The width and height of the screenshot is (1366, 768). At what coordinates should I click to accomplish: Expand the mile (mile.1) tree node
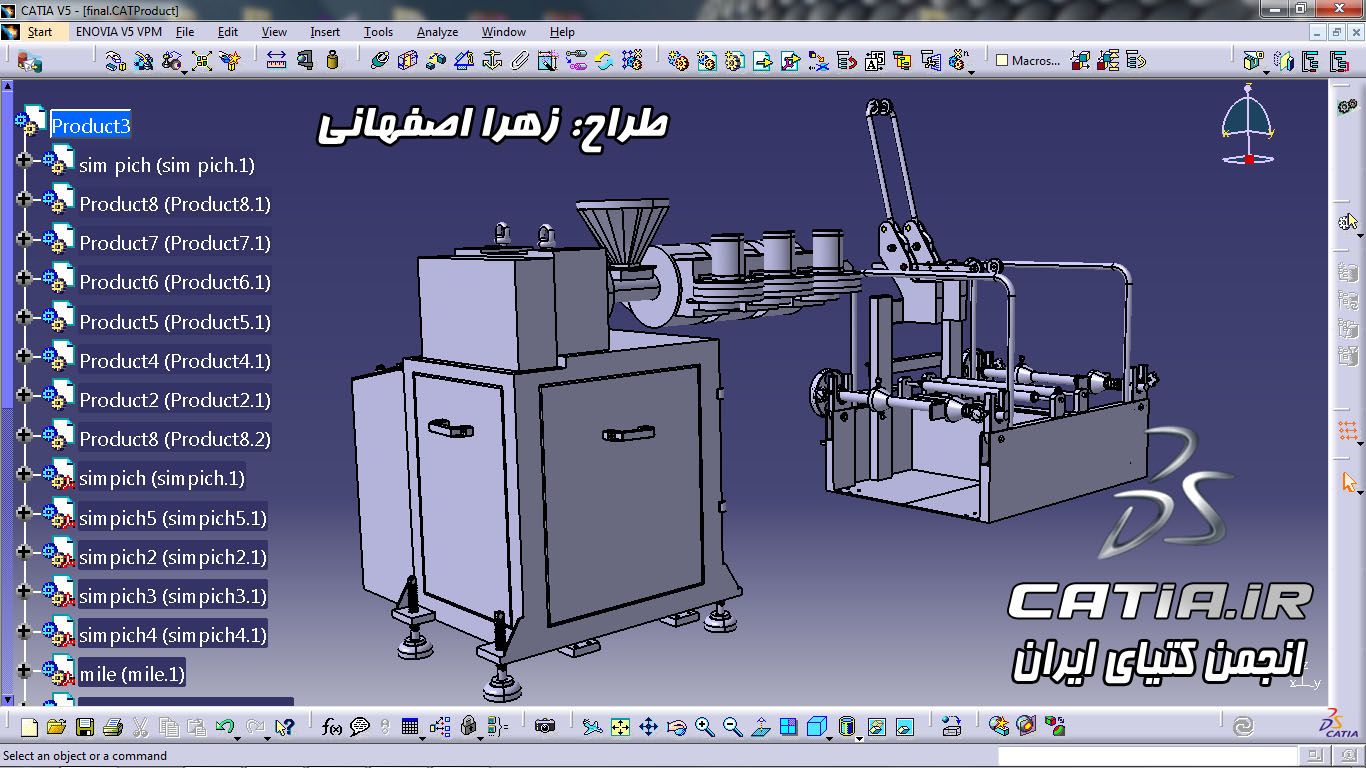[24, 669]
